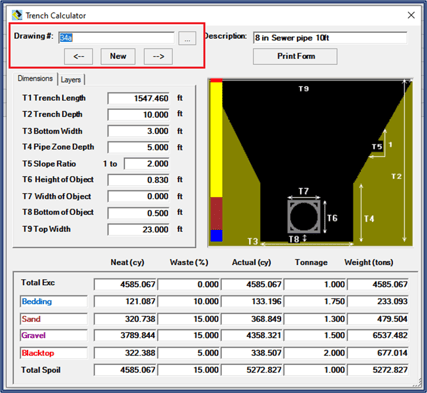Click the brown layer color bar

(216, 213)
